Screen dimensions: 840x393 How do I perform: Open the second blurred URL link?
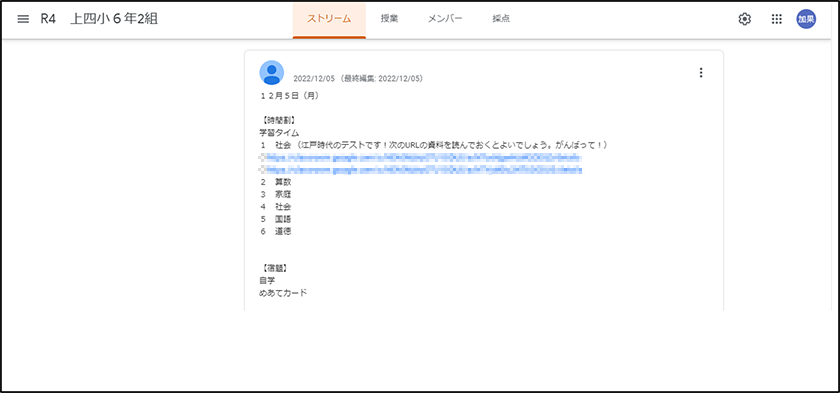click(x=420, y=170)
